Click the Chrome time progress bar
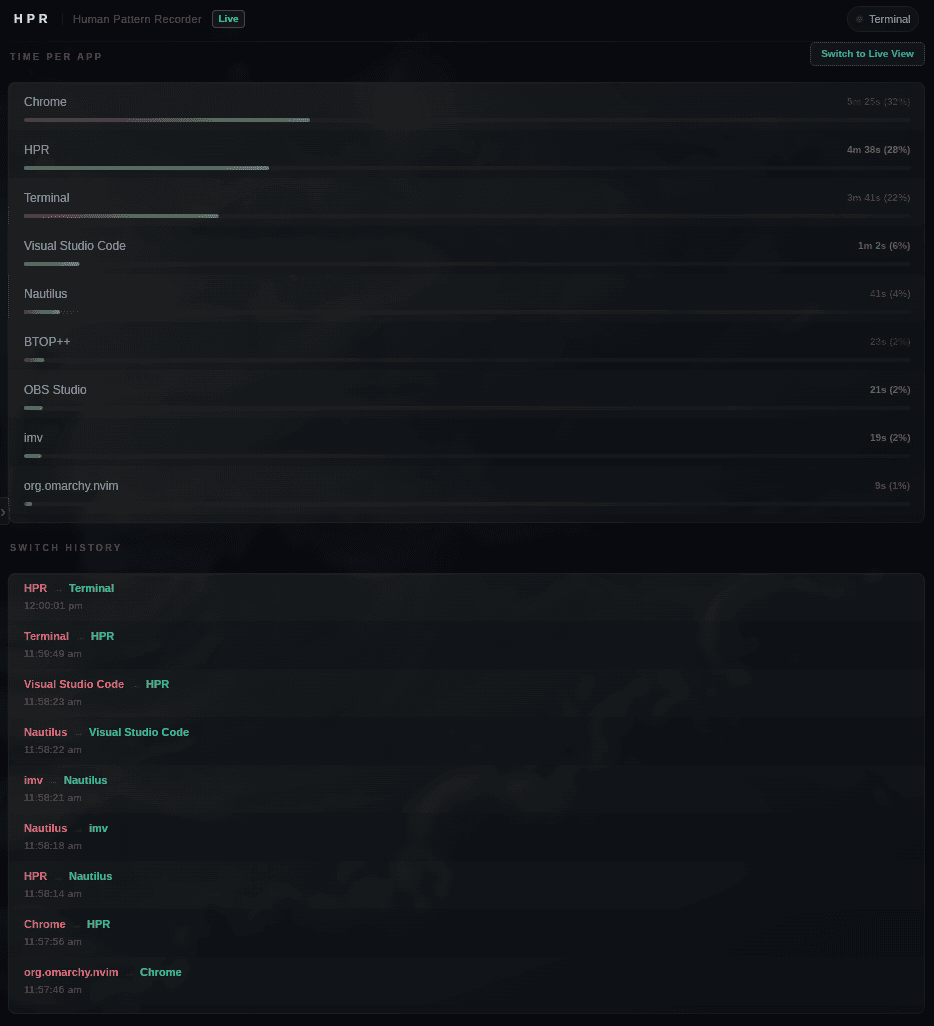934x1026 pixels. 467,120
